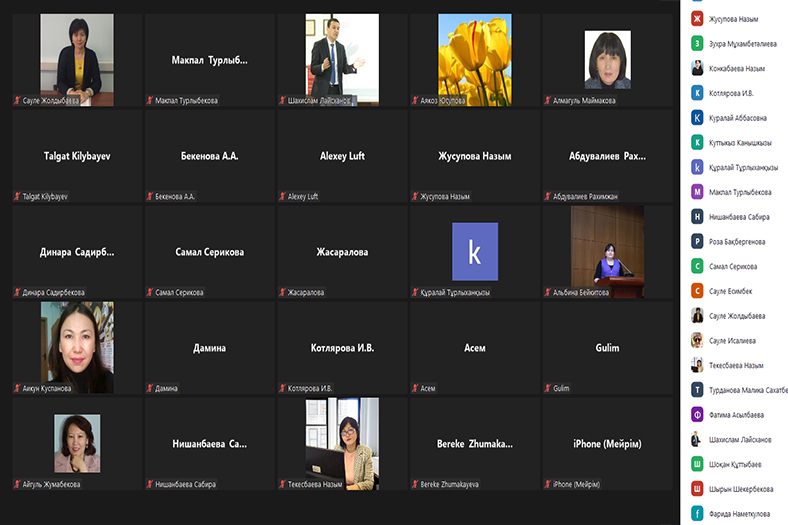Open the Асем participant tile
The image size is (788, 525).
click(474, 348)
